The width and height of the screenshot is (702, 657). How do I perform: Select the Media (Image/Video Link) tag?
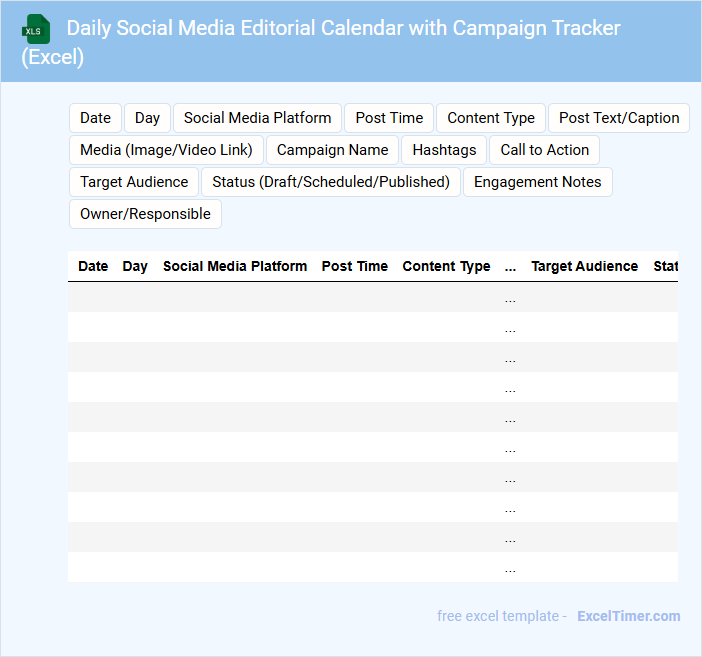point(166,150)
